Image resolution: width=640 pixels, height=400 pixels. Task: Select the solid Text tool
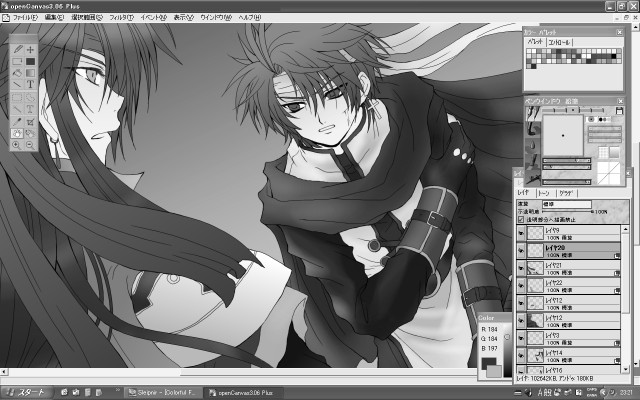point(30,84)
